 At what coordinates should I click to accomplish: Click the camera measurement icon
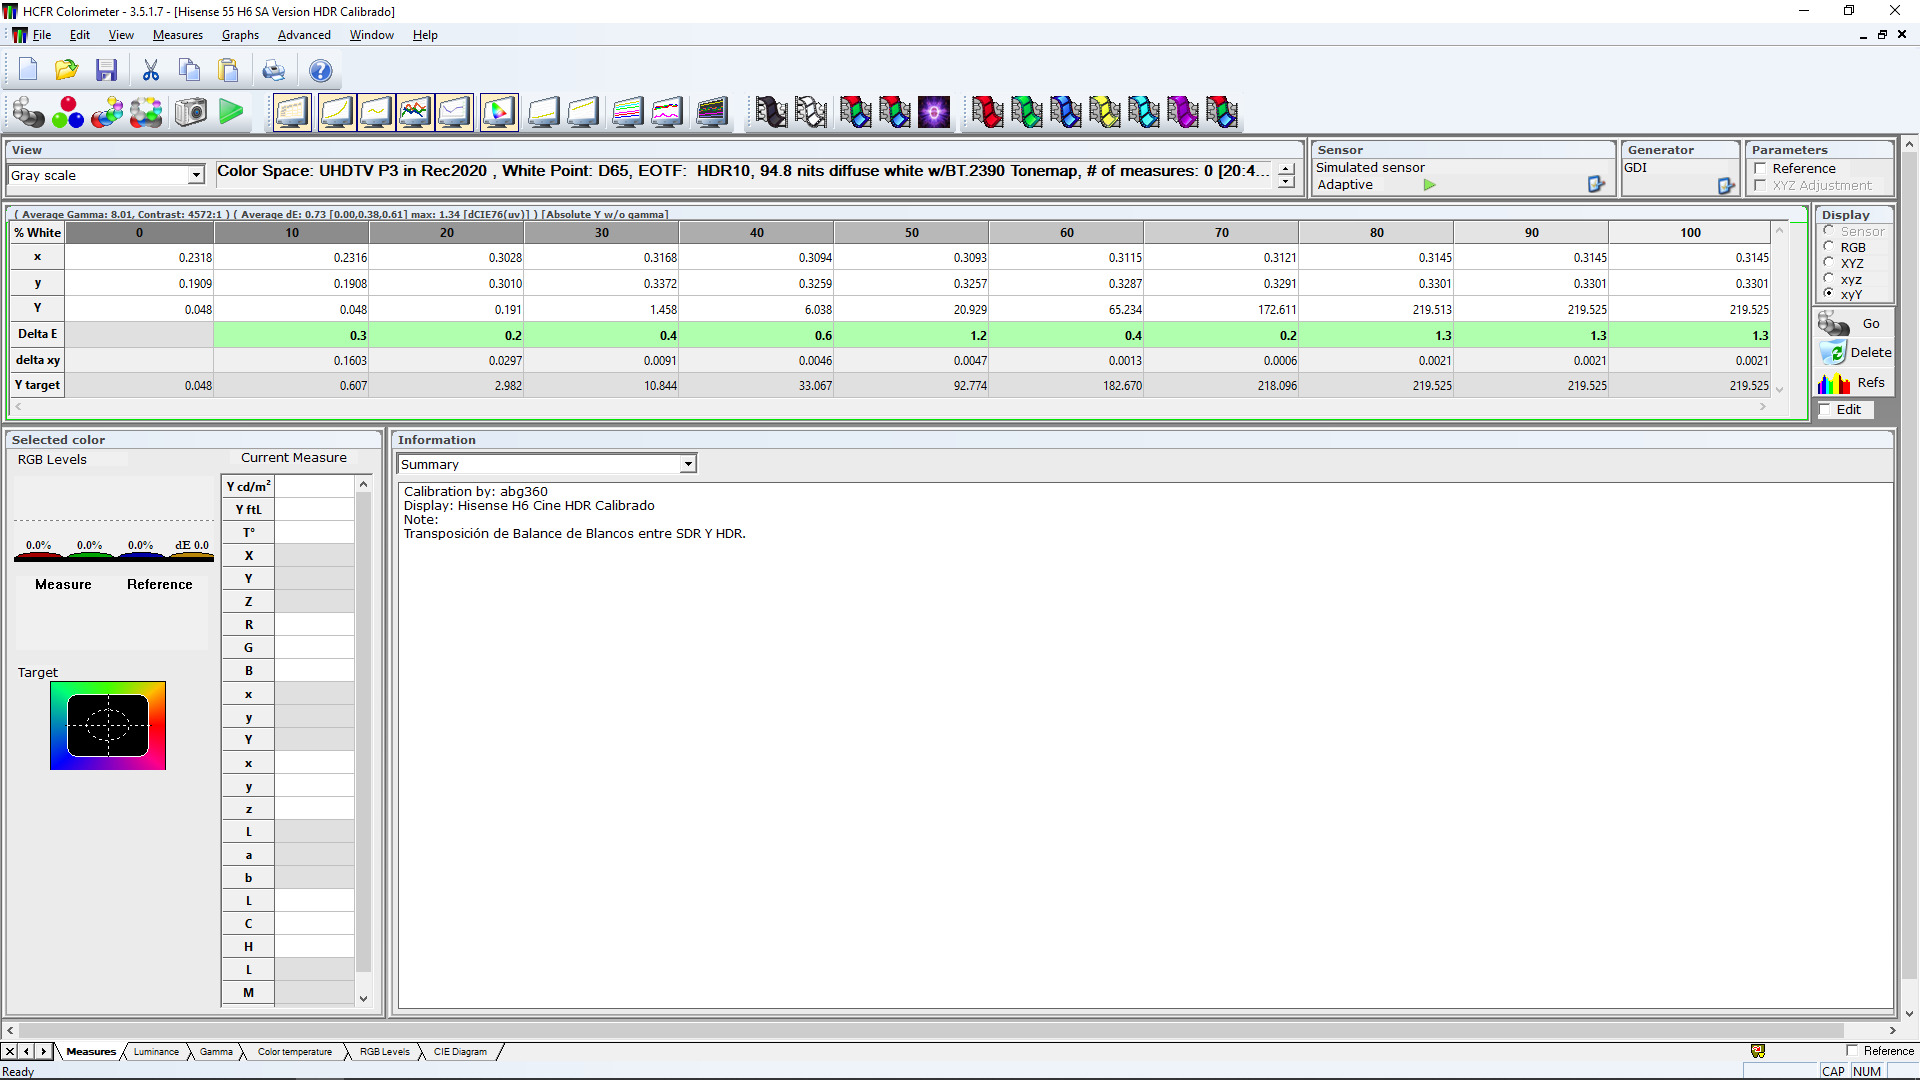click(191, 112)
